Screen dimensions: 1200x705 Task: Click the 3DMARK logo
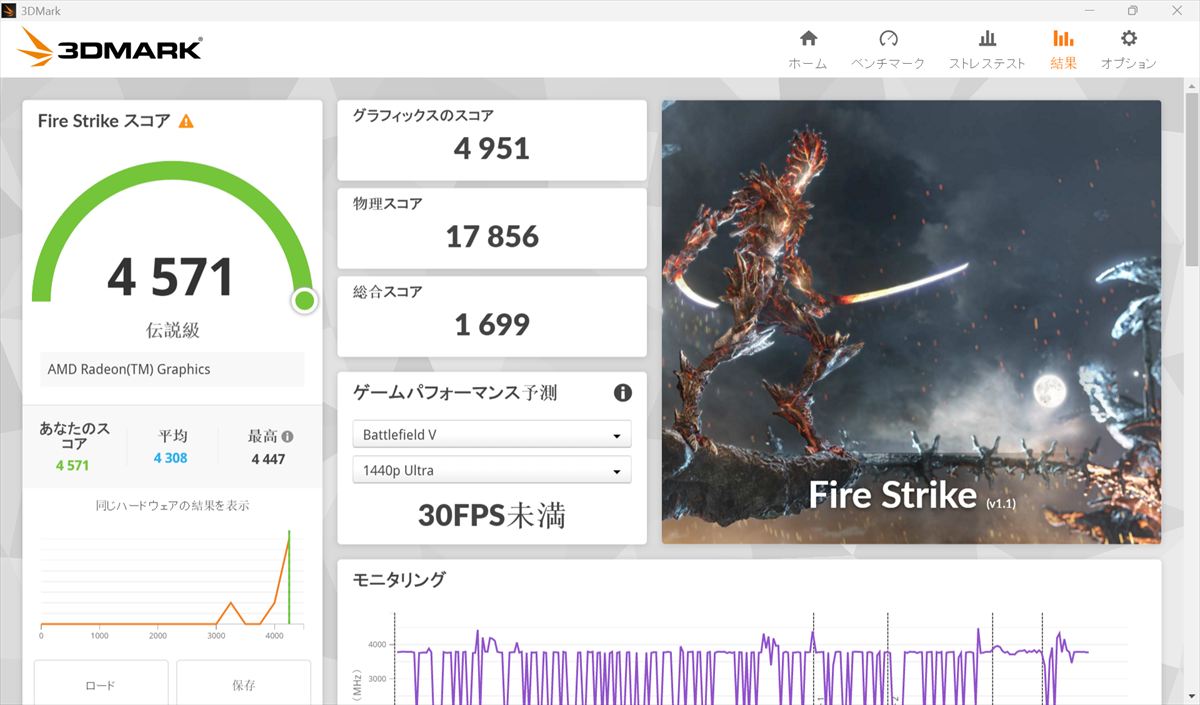click(x=110, y=47)
